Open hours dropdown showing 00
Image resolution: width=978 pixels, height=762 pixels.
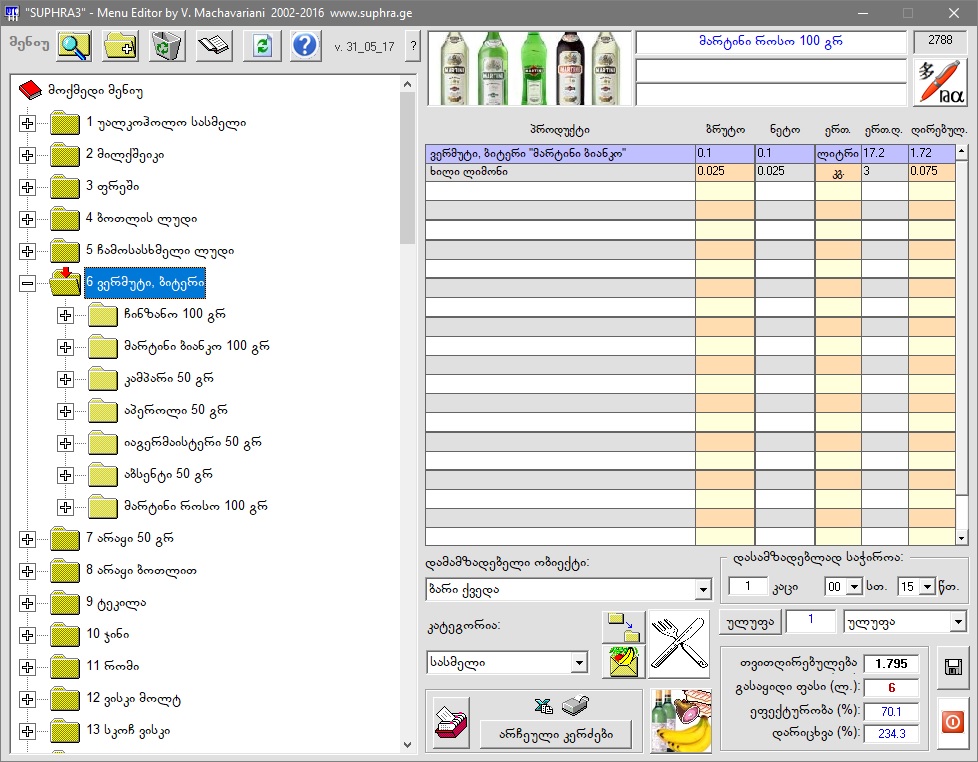click(x=854, y=587)
